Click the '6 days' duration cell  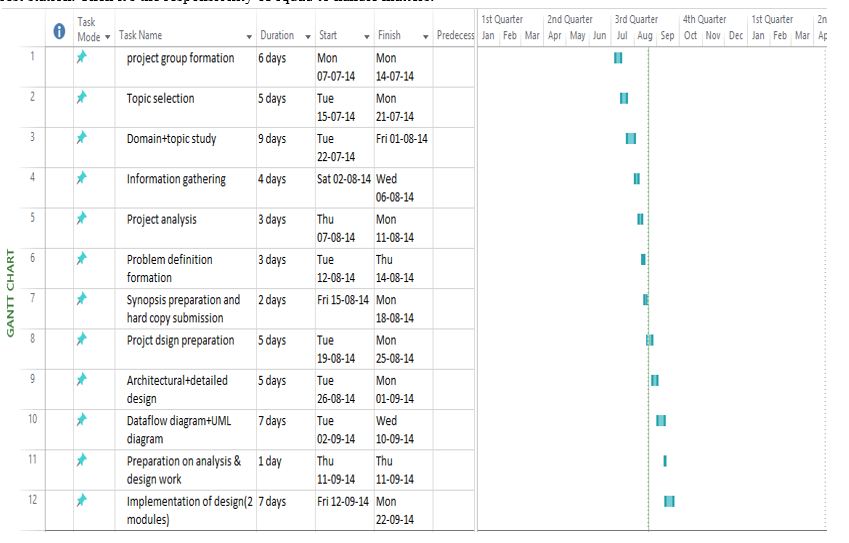(x=272, y=58)
